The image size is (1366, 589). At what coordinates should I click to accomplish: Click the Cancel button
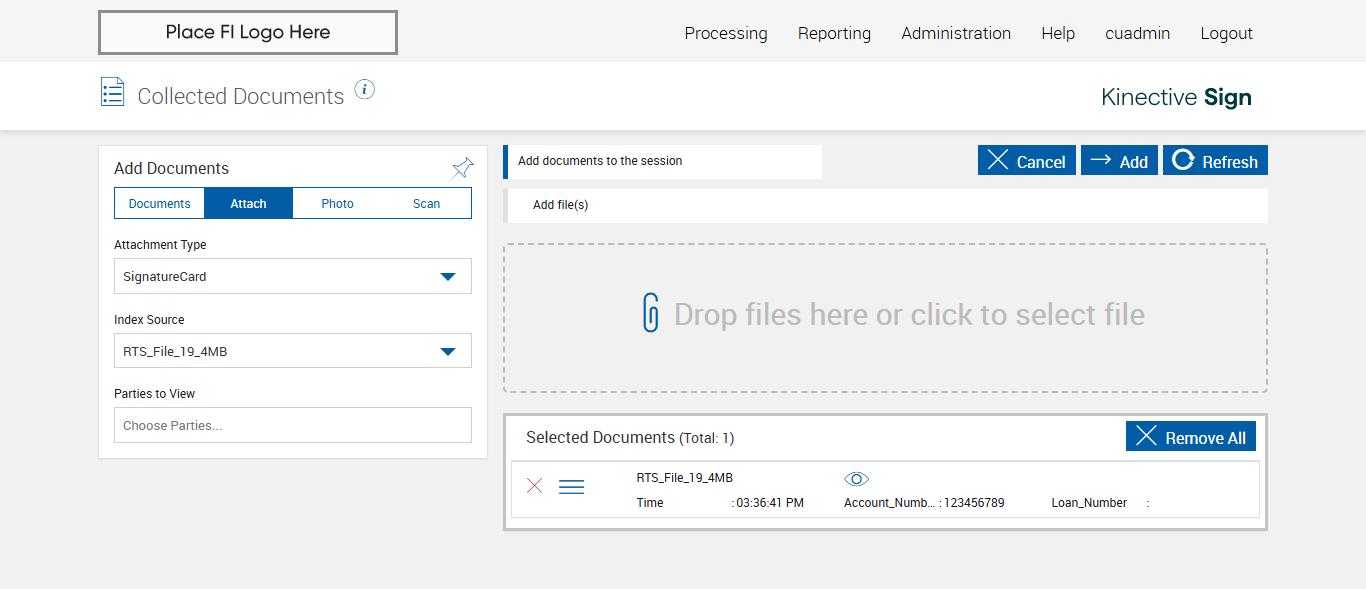tap(1027, 161)
